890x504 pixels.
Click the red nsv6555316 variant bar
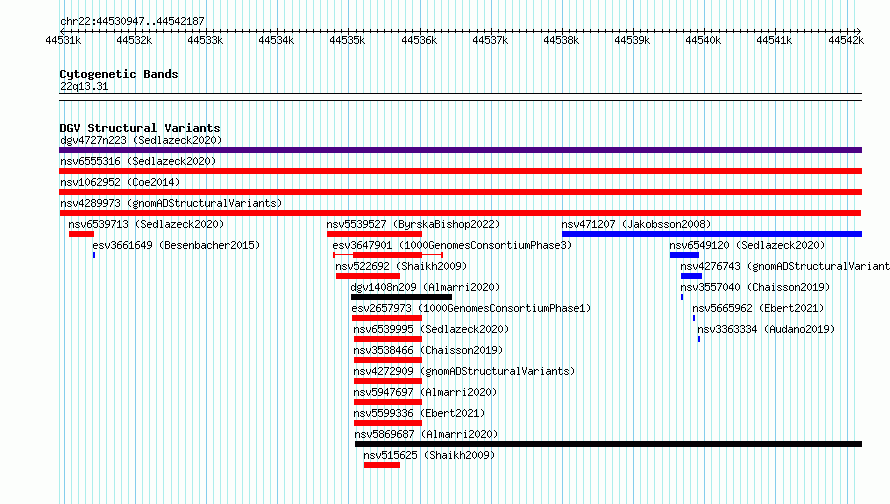(x=460, y=171)
